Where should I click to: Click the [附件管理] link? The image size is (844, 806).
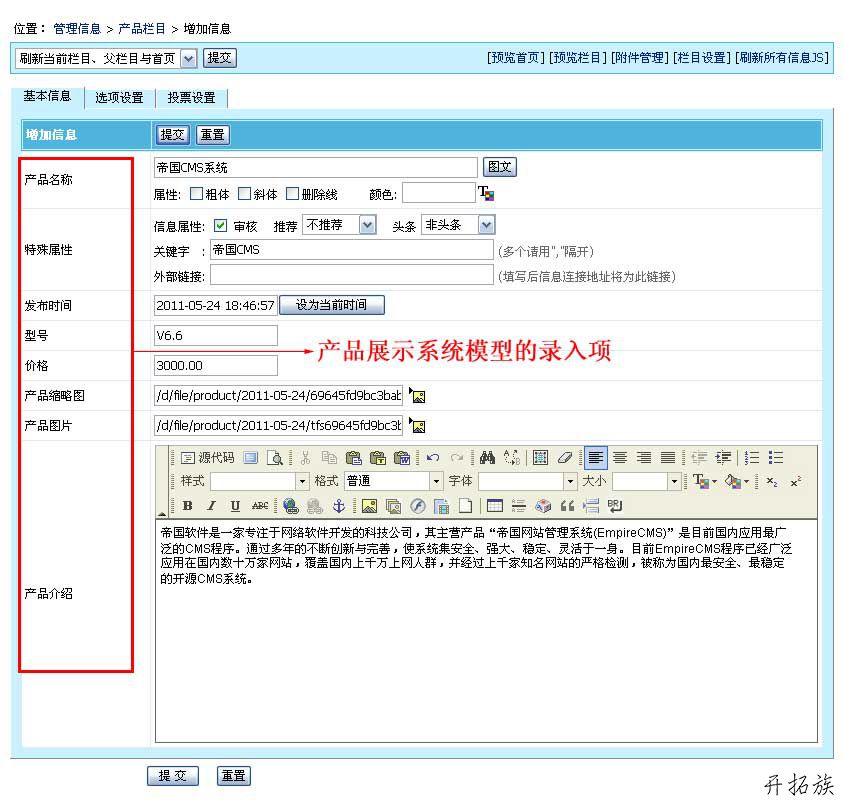(x=639, y=58)
